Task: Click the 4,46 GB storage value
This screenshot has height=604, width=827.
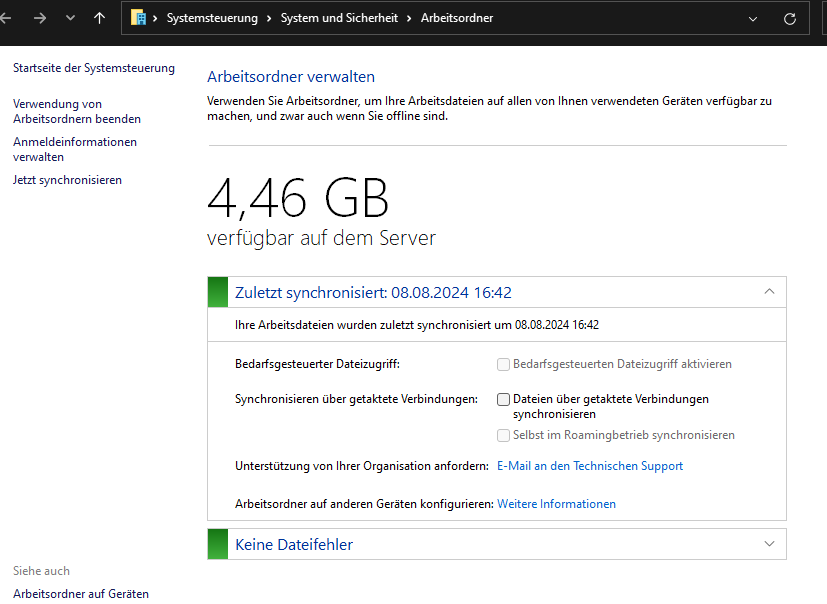Action: click(x=298, y=198)
